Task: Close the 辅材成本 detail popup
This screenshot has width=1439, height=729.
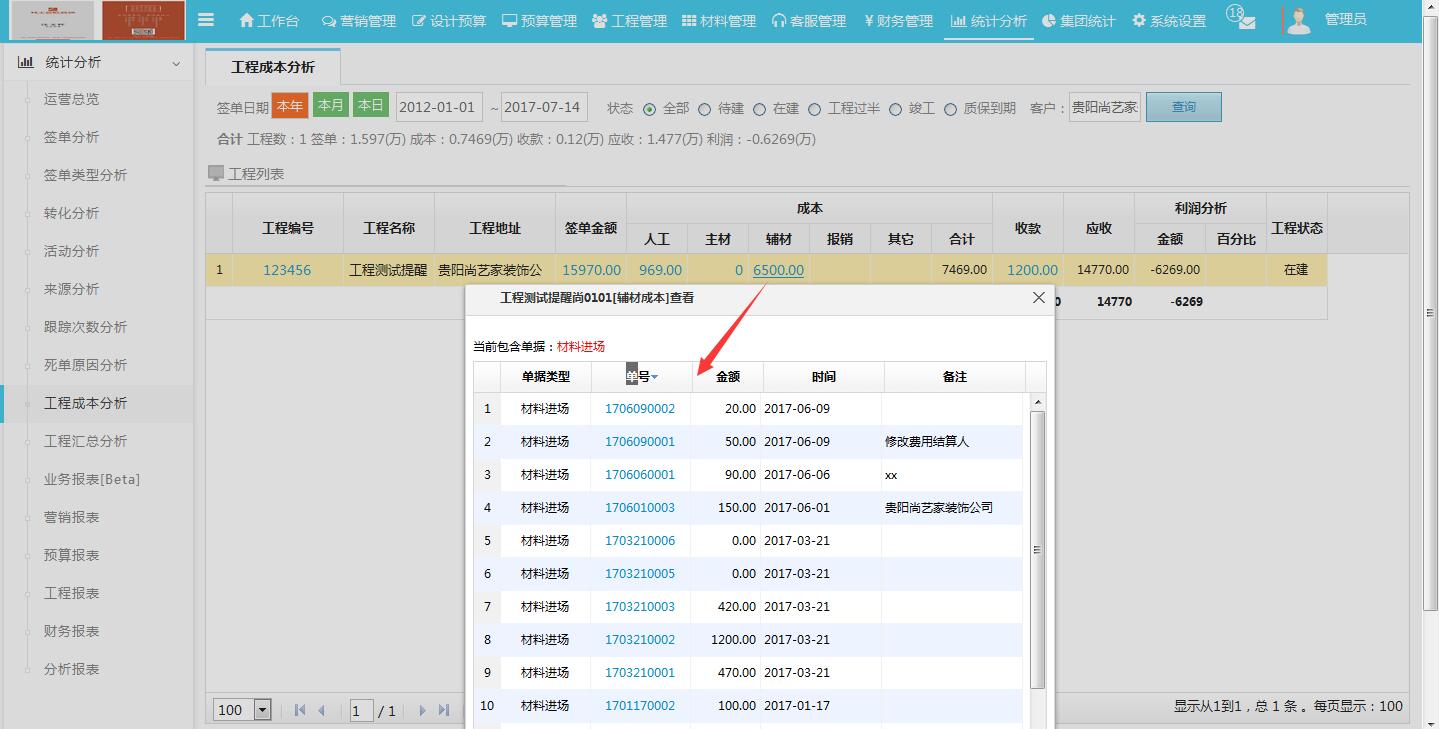Action: coord(1038,298)
